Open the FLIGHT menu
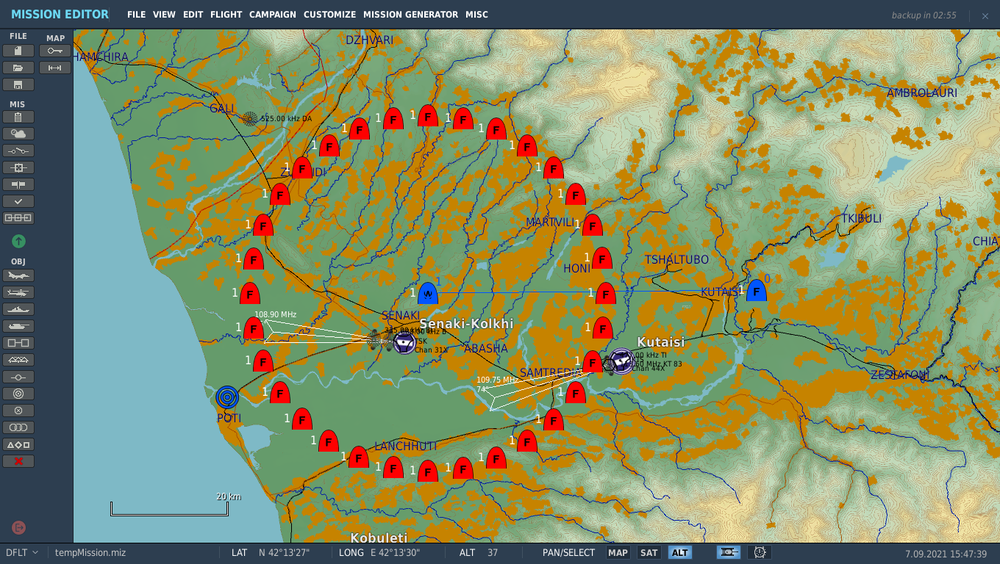The image size is (1000, 564). click(226, 14)
